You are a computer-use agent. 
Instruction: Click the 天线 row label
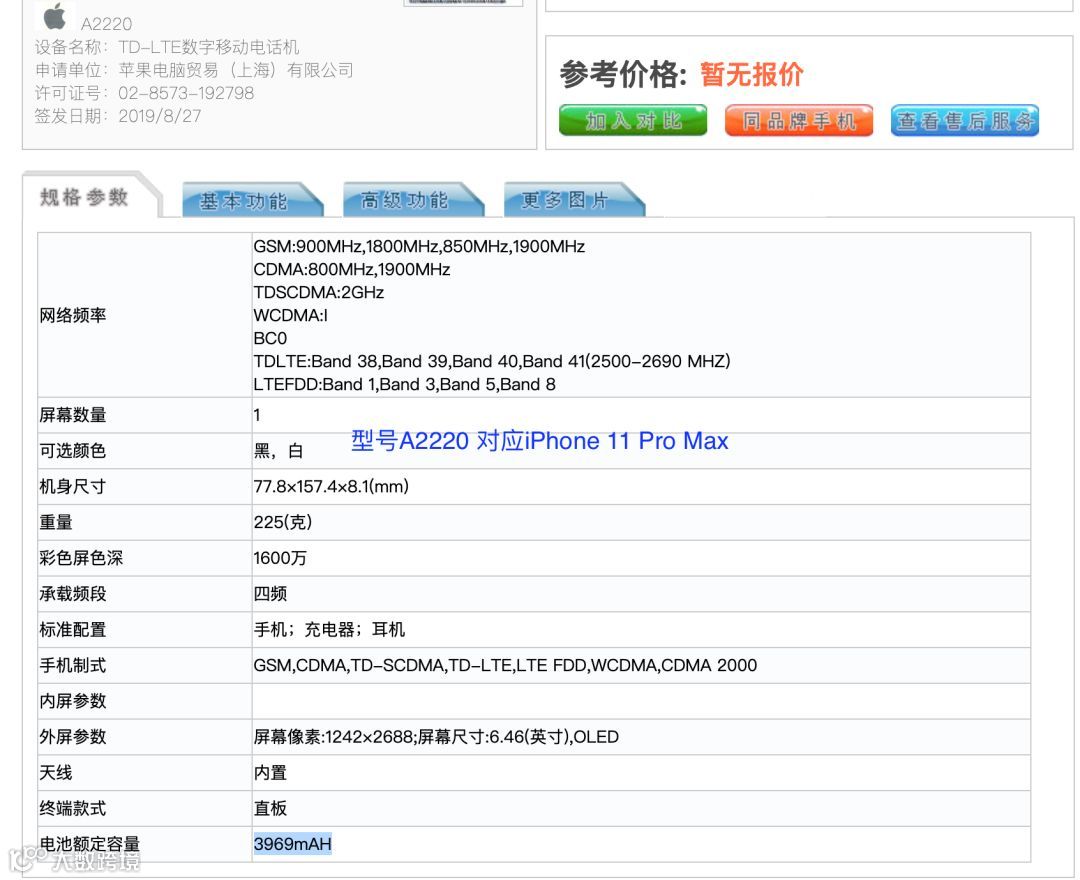point(56,773)
